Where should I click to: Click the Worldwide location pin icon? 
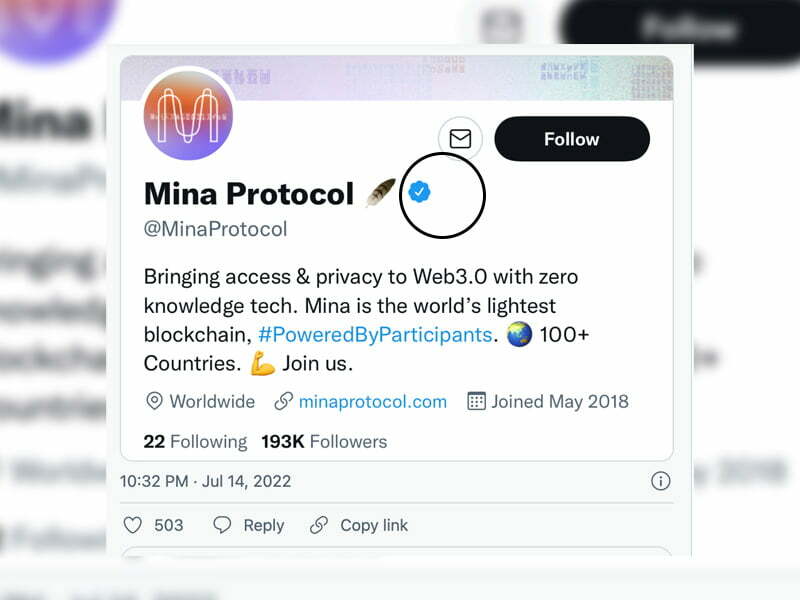[154, 402]
